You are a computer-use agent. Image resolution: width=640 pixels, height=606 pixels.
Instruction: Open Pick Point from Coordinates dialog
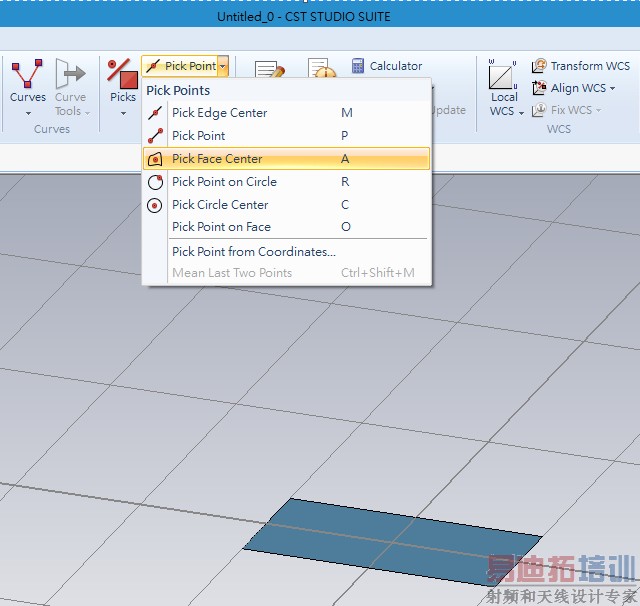287,251
